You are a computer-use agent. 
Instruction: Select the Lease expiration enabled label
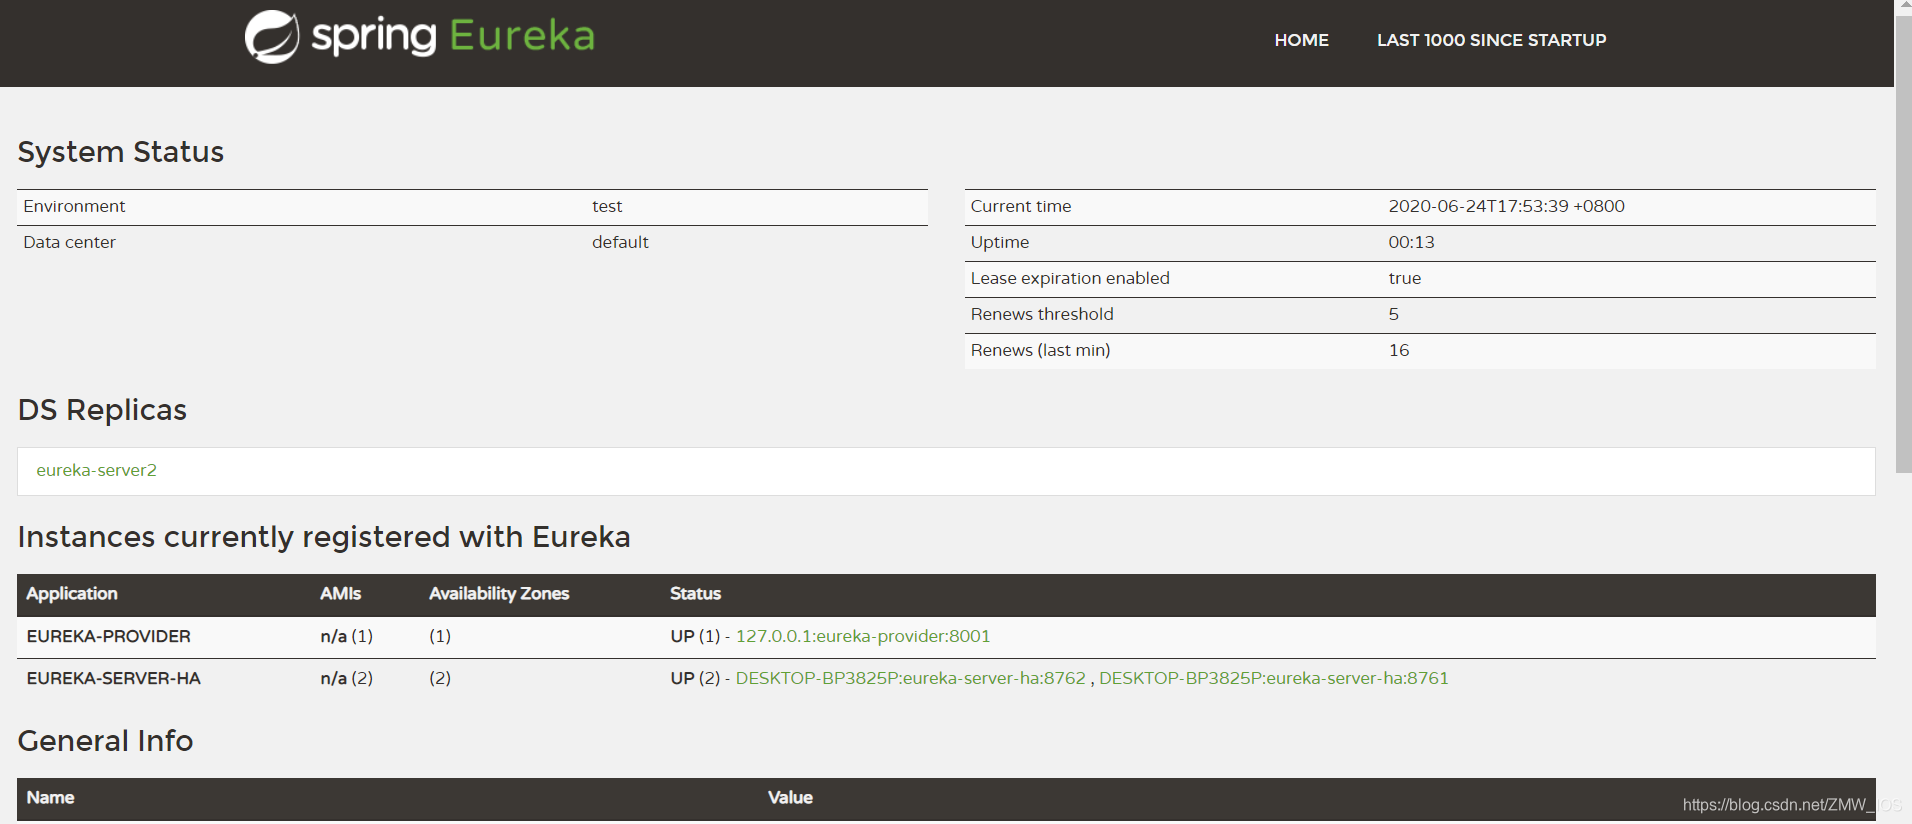coord(1070,278)
